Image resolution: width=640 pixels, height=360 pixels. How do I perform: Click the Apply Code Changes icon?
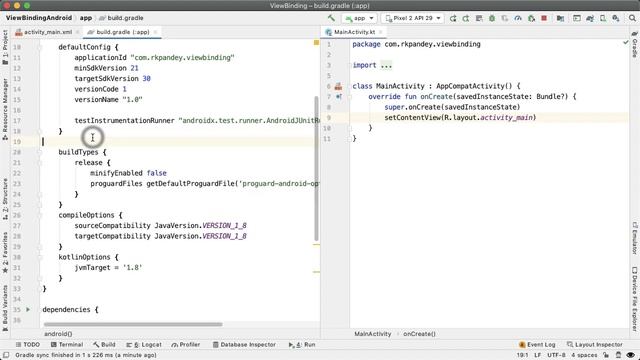(479, 18)
